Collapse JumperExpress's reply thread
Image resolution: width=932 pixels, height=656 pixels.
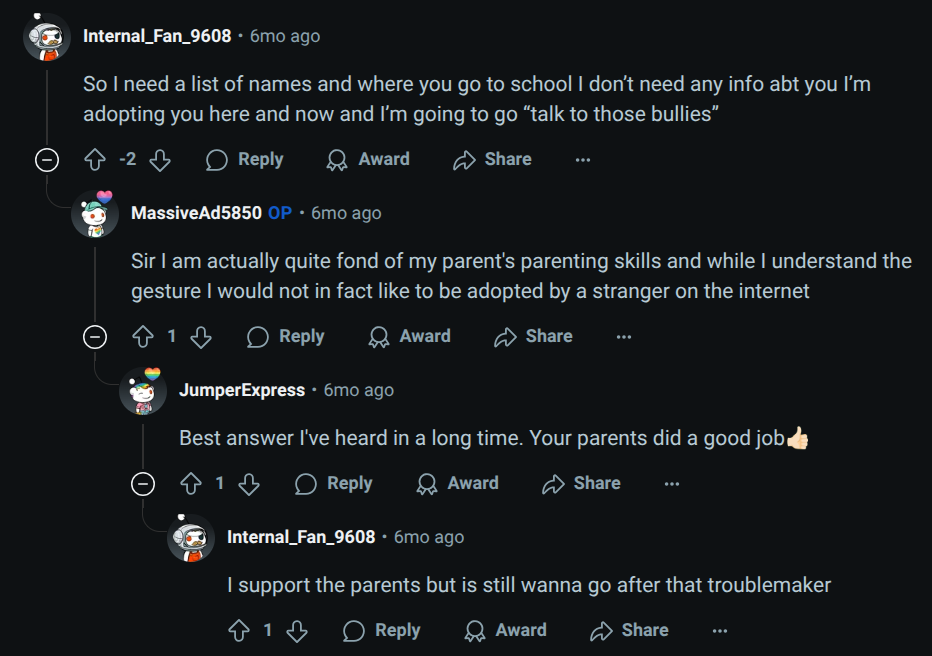click(143, 484)
